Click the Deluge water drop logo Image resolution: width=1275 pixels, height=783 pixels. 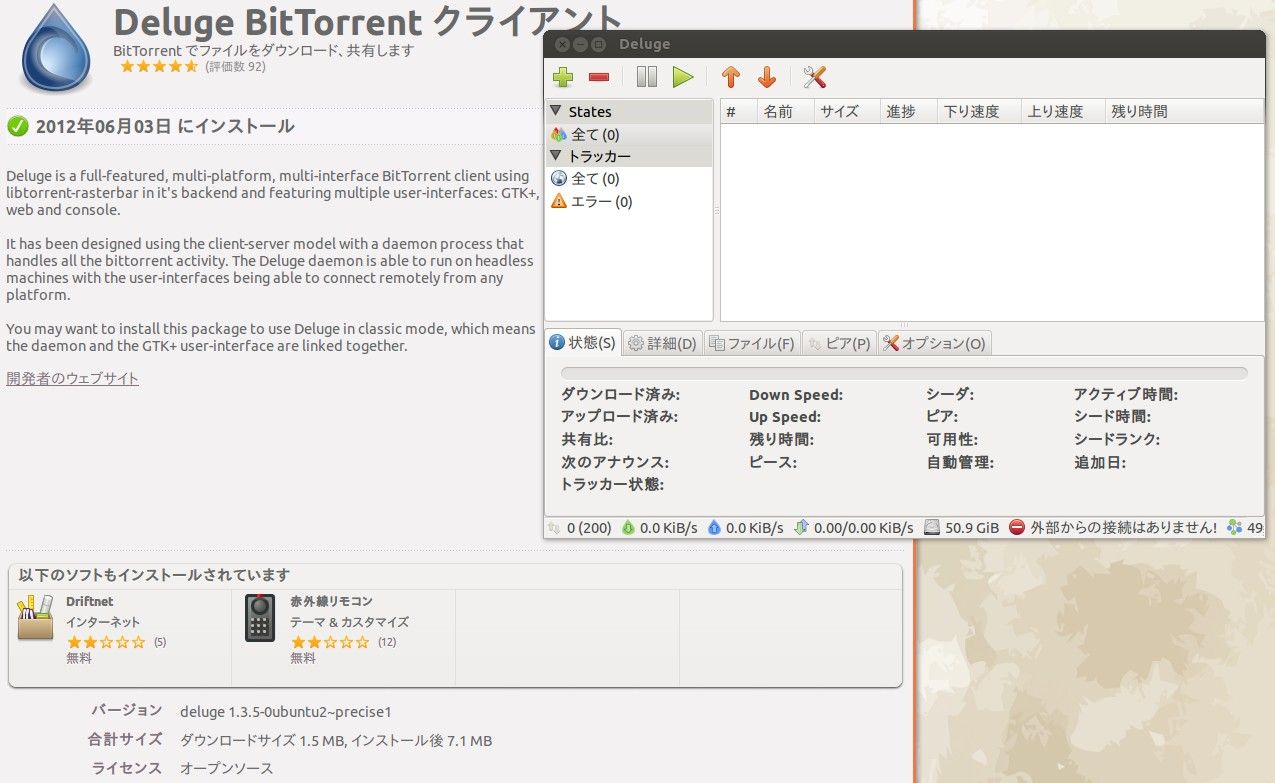[57, 49]
